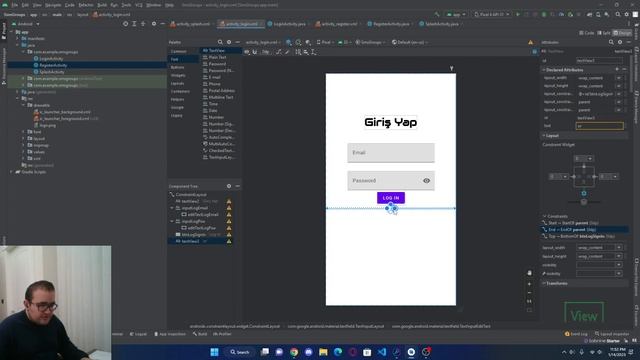Click the warnings triangle icon above design surface
This screenshot has width=640, height=360.
click(x=531, y=42)
